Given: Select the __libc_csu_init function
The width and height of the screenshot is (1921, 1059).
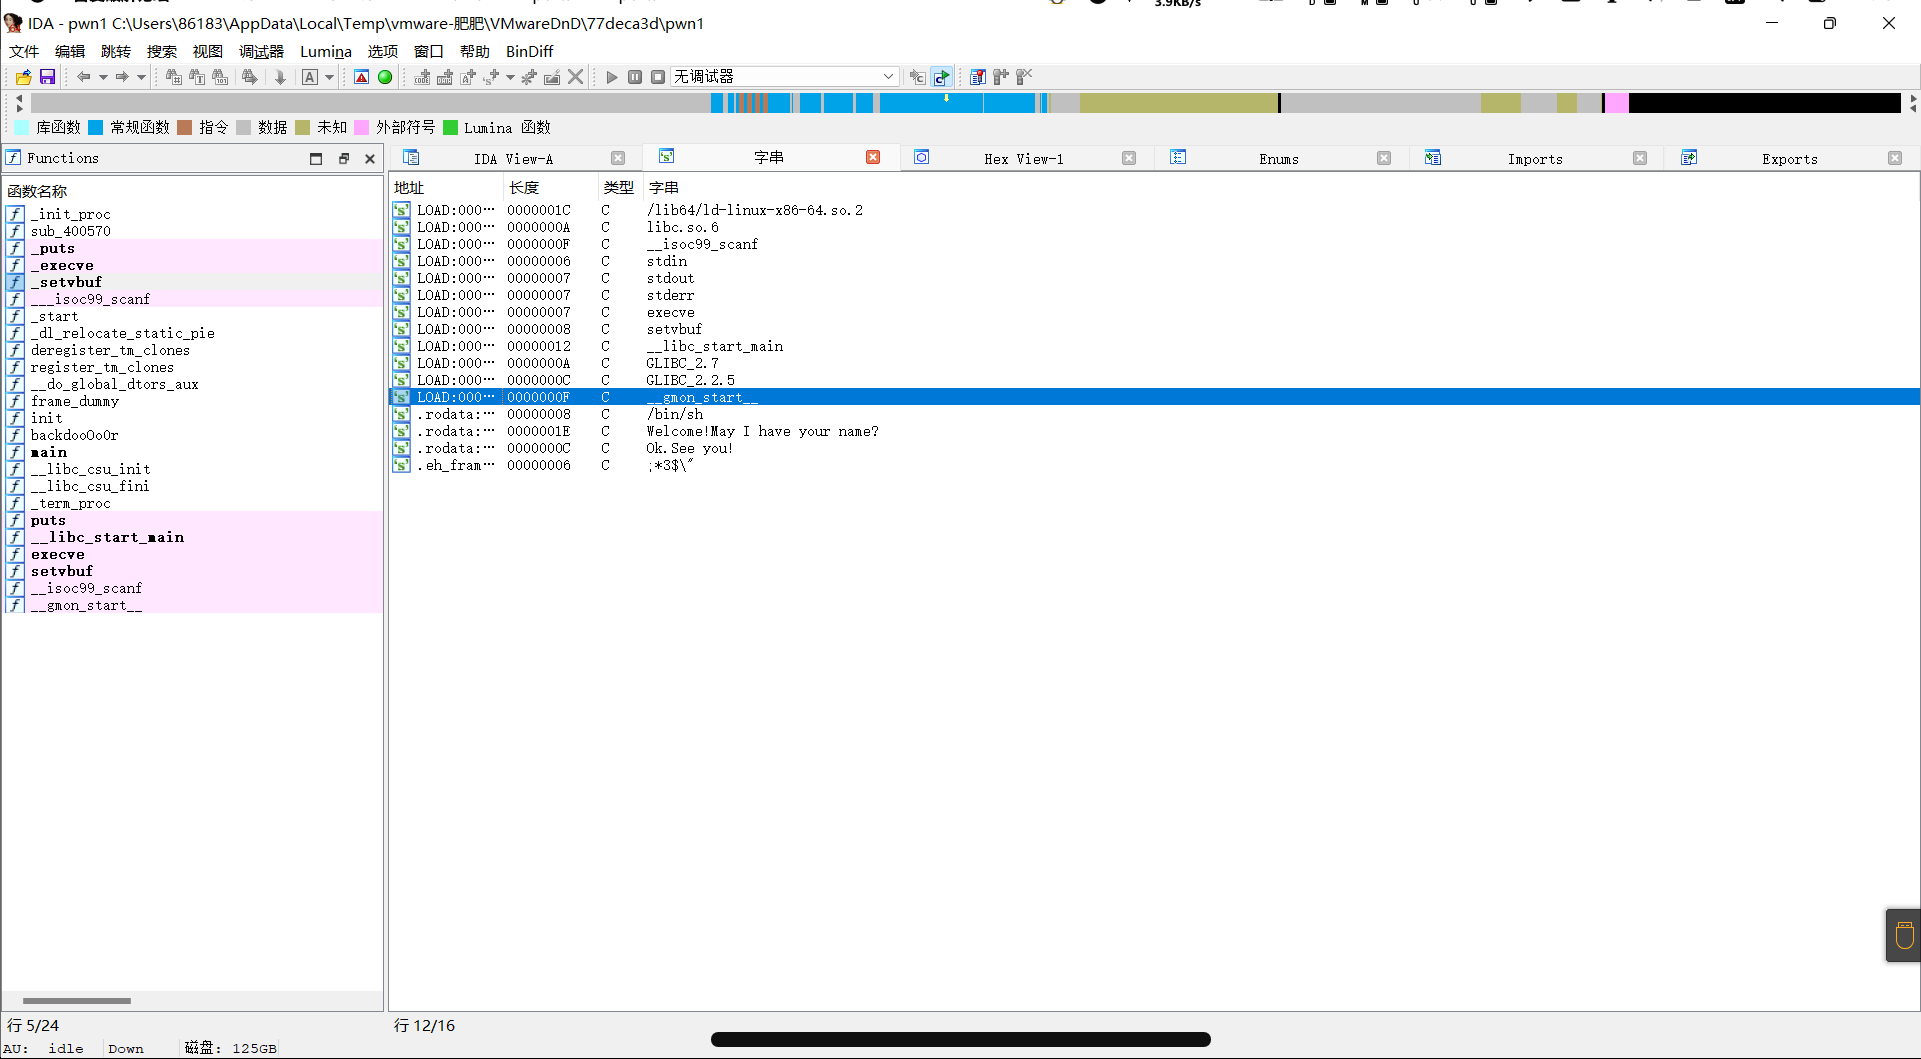Looking at the screenshot, I should [194, 469].
